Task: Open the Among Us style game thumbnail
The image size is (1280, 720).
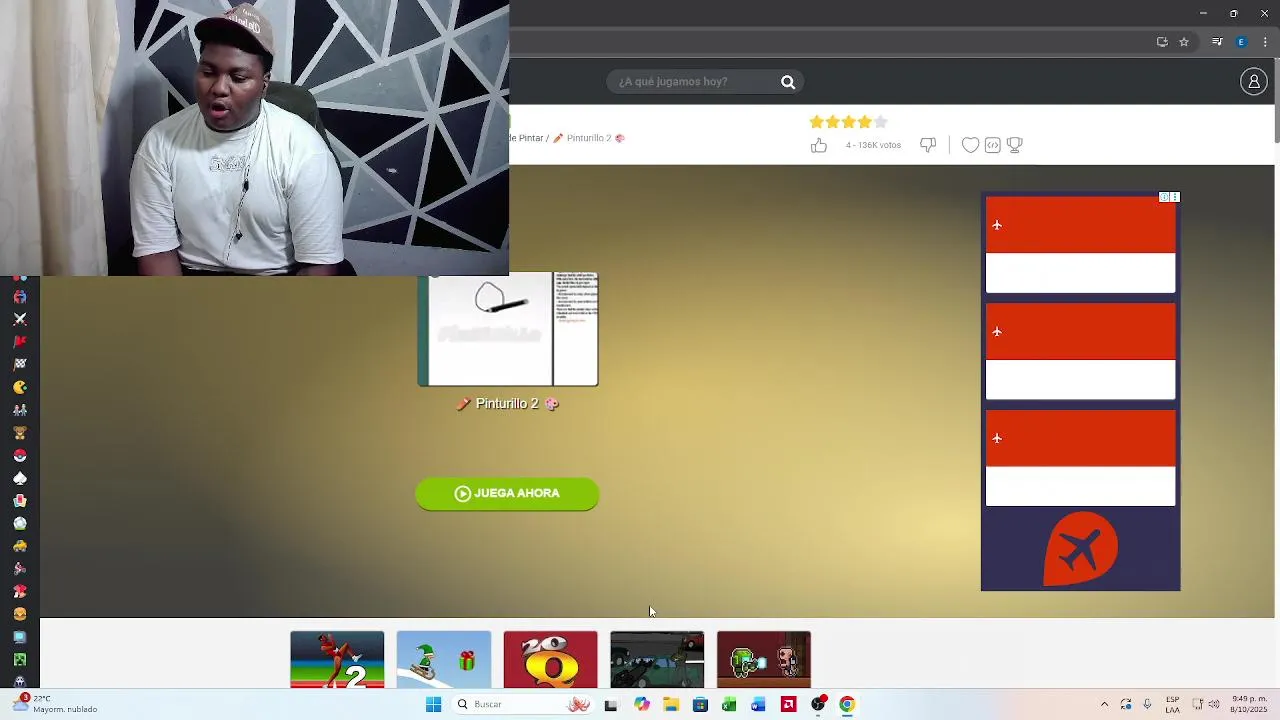Action: [x=764, y=659]
